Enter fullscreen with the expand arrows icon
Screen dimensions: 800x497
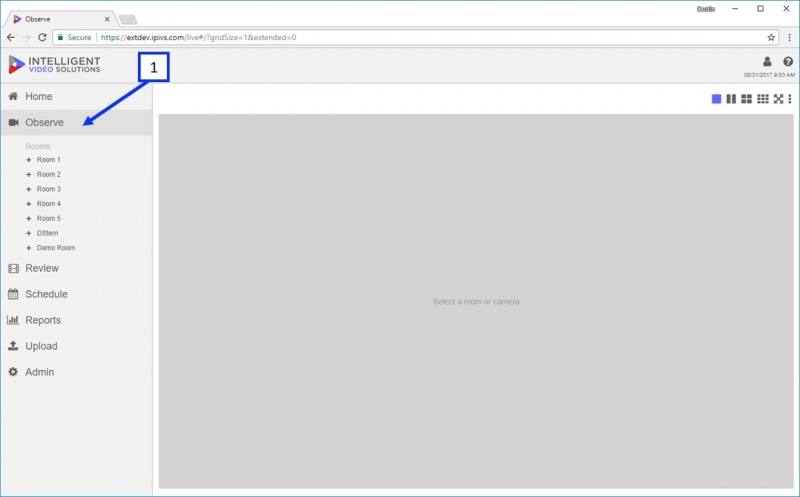pos(779,99)
